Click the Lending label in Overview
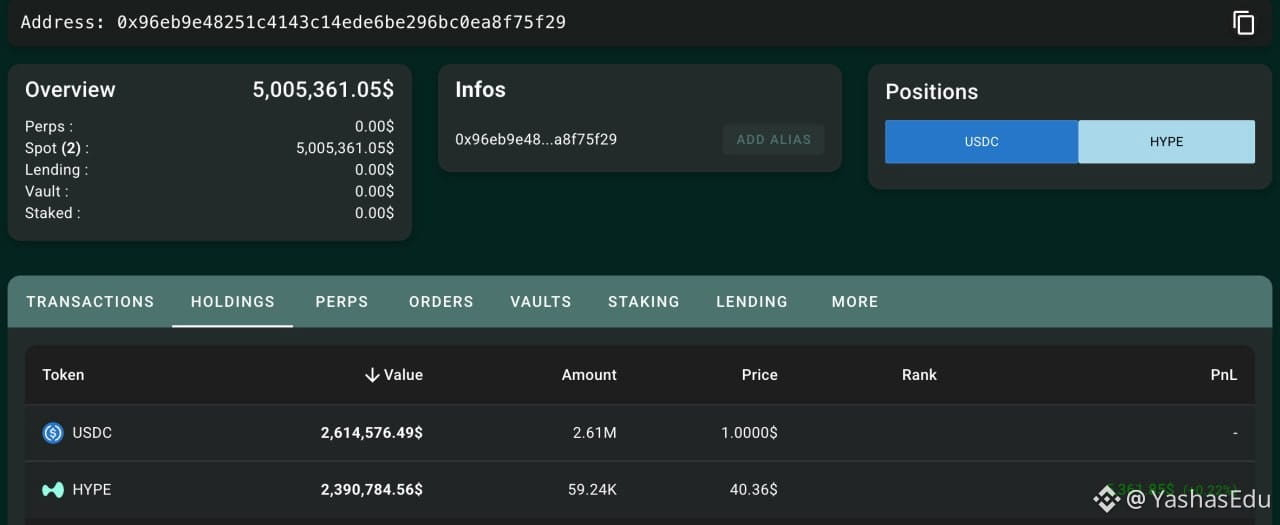The width and height of the screenshot is (1280, 525). [57, 170]
